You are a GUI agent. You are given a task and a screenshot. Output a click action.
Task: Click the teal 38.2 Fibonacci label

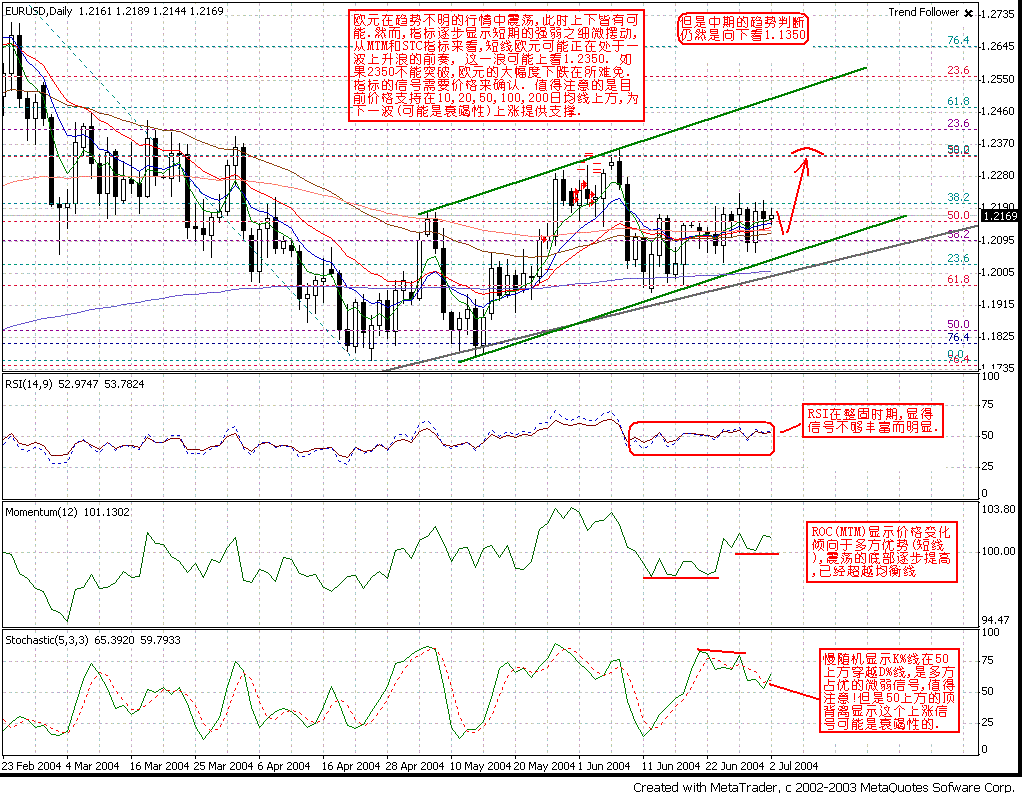(958, 197)
